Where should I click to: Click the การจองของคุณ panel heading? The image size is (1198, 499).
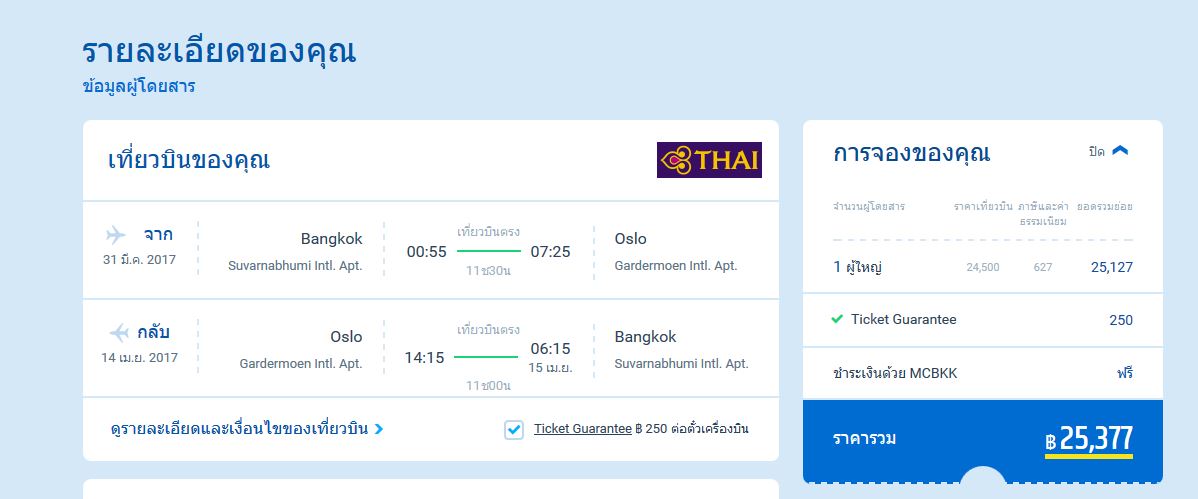click(x=911, y=153)
